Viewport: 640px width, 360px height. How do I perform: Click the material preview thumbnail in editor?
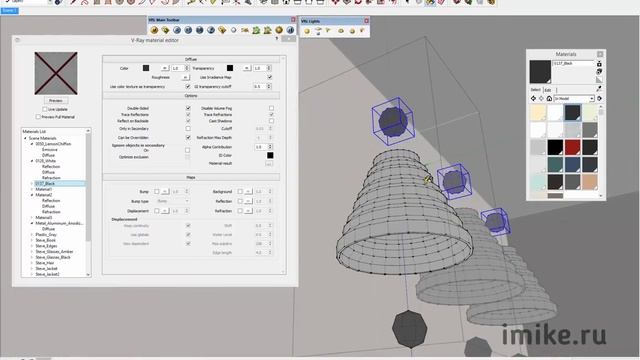pos(56,73)
